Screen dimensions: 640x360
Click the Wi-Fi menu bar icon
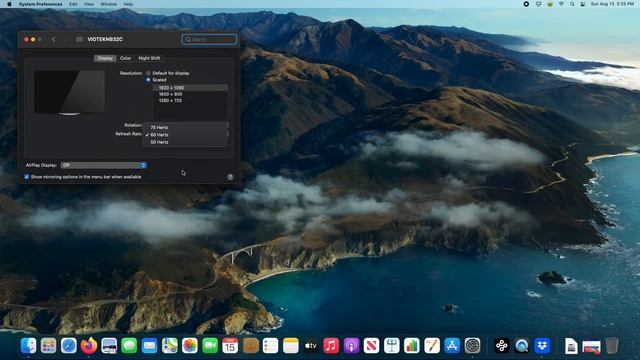(561, 4)
